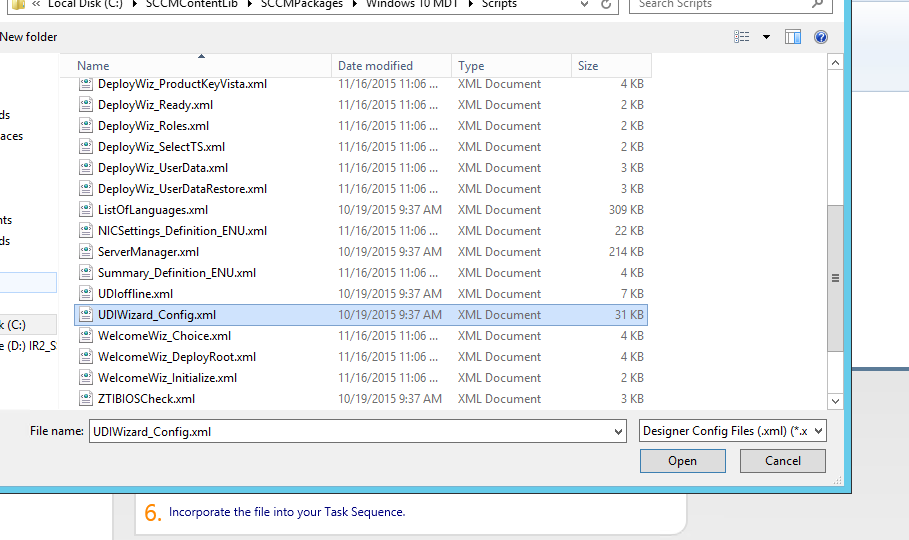The height and width of the screenshot is (540, 909).
Task: Click the ListOfLanguages.xml file name
Action: point(152,210)
